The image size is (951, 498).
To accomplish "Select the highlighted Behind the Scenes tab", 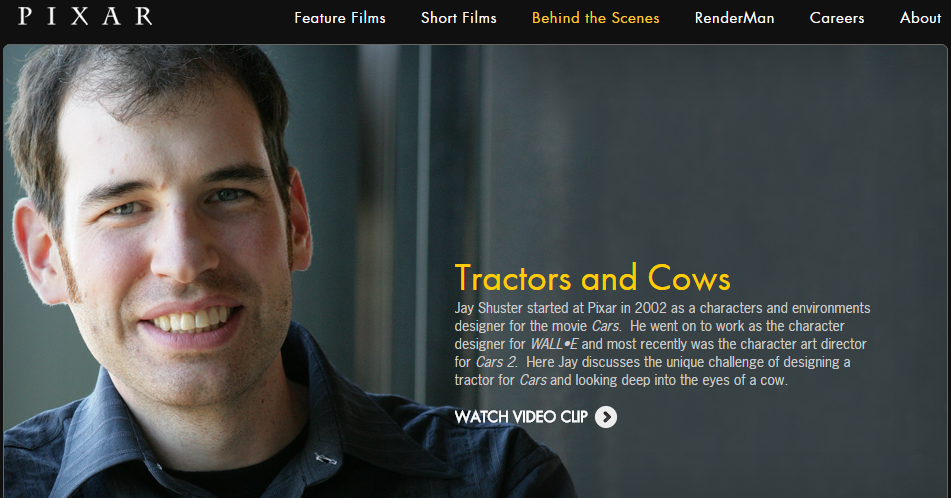I will (x=596, y=18).
